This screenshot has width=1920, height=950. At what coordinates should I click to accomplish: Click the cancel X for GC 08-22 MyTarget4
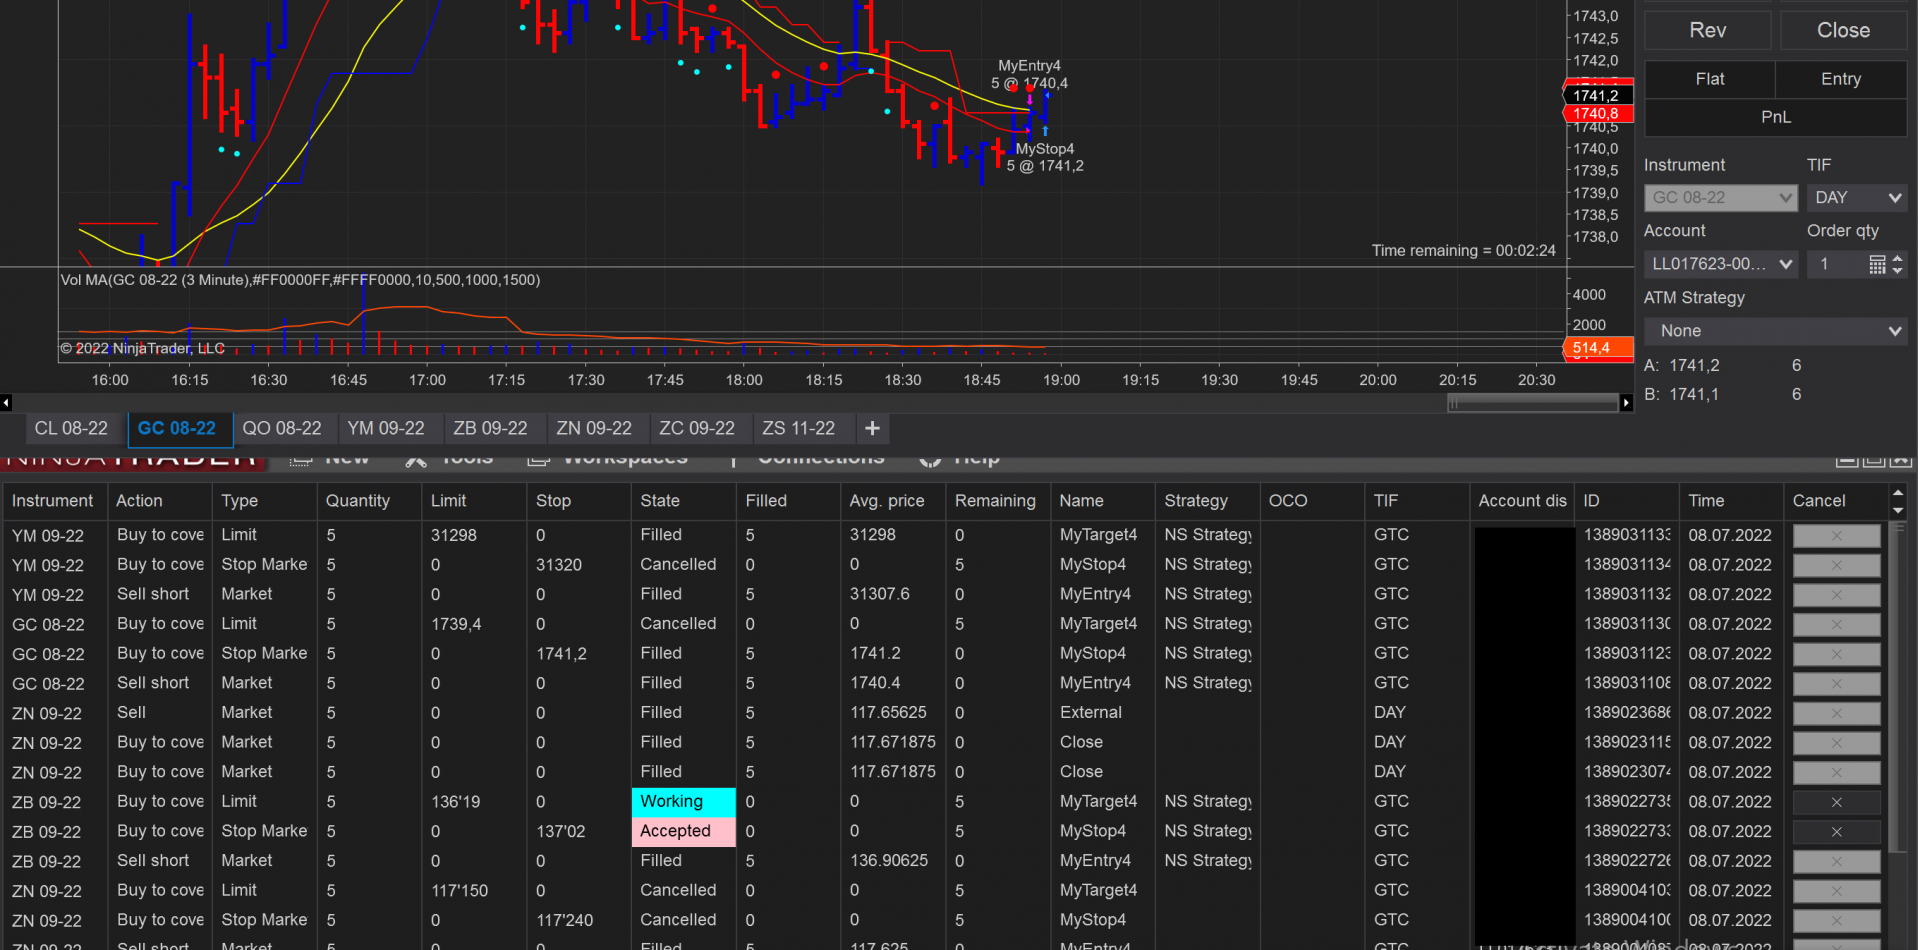(1836, 624)
